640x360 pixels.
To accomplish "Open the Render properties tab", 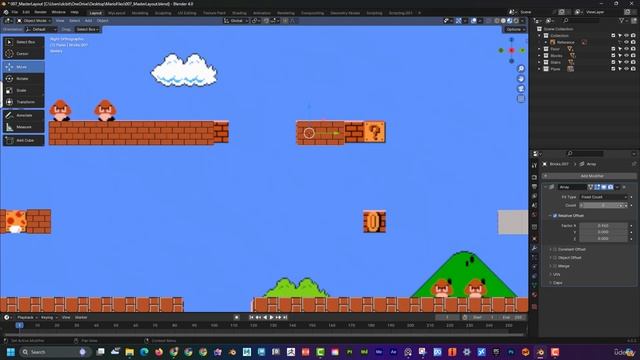I will [x=534, y=177].
